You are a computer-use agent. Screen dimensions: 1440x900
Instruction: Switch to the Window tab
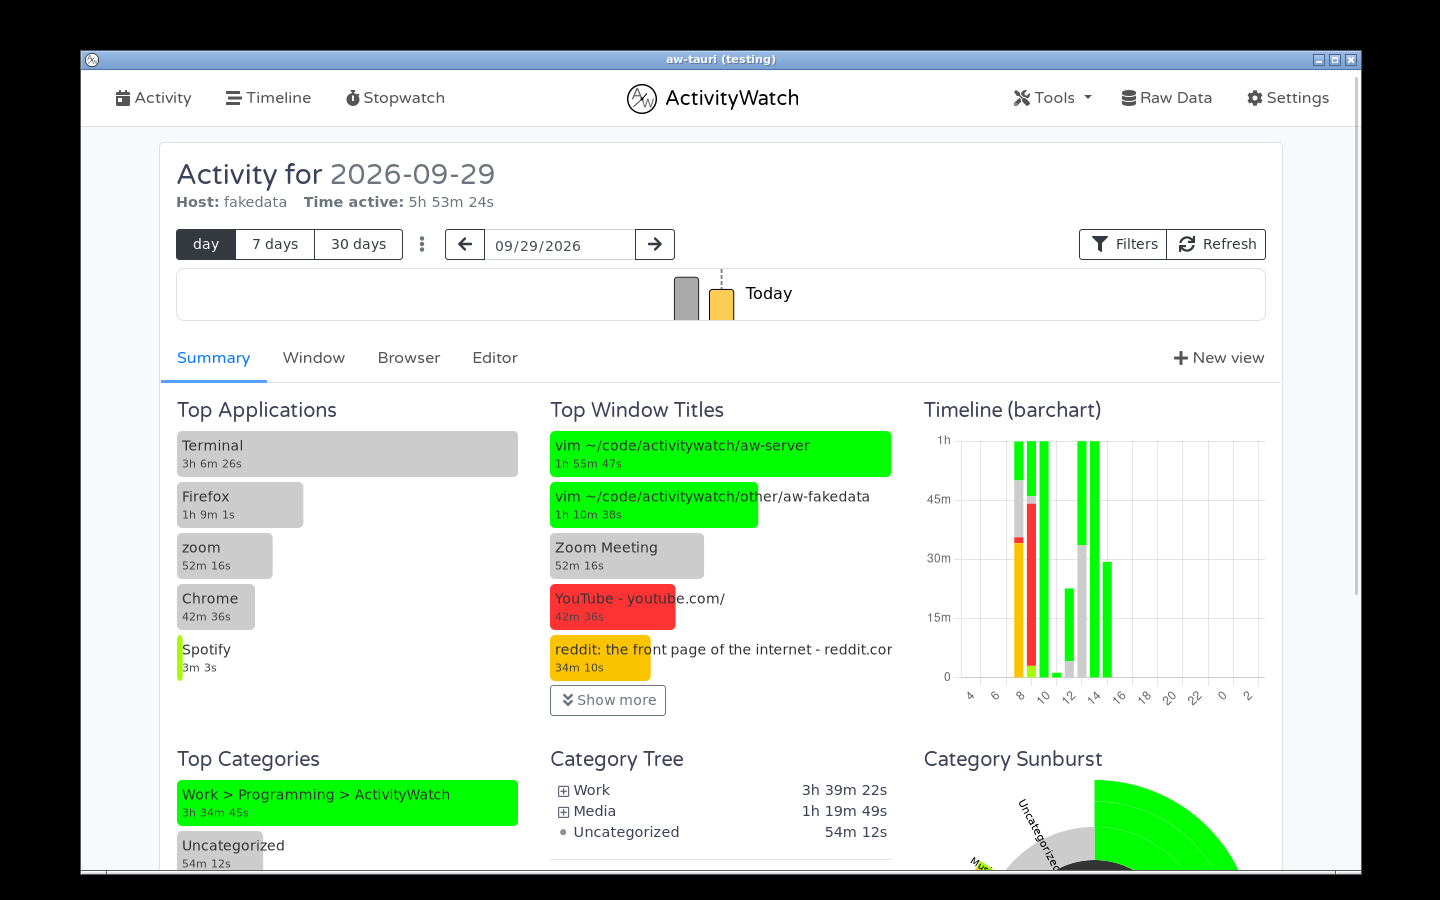[x=314, y=358]
